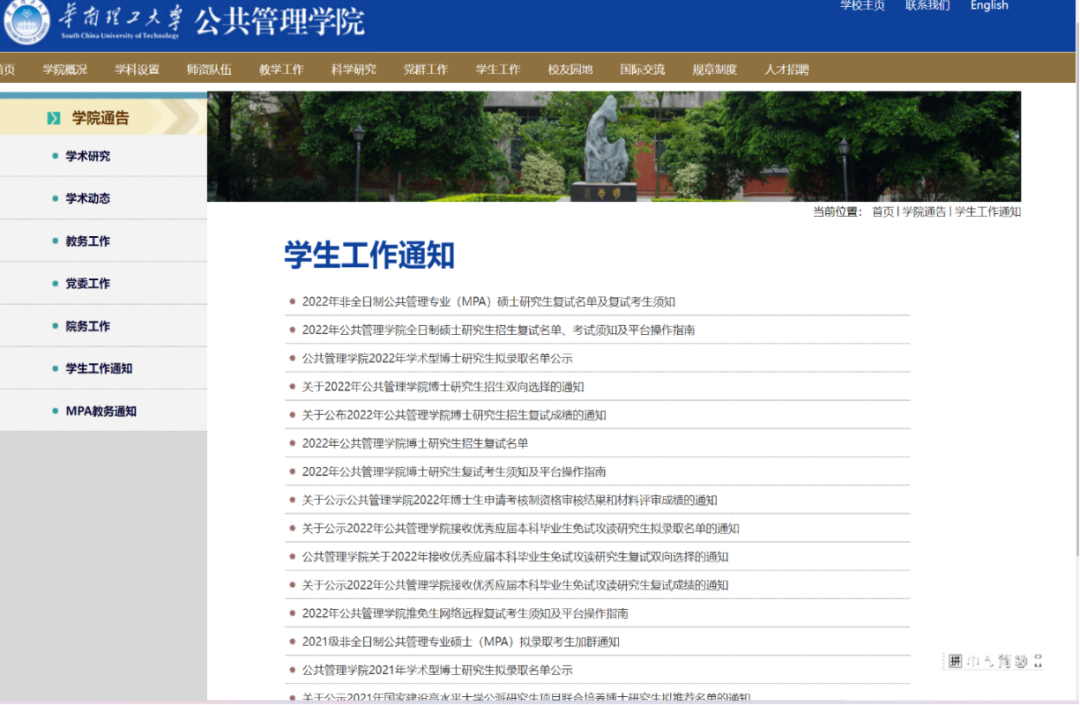Open 关于公示2022年免试攻读研究生复试成绩的通知
This screenshot has height=705, width=1080.
(515, 585)
